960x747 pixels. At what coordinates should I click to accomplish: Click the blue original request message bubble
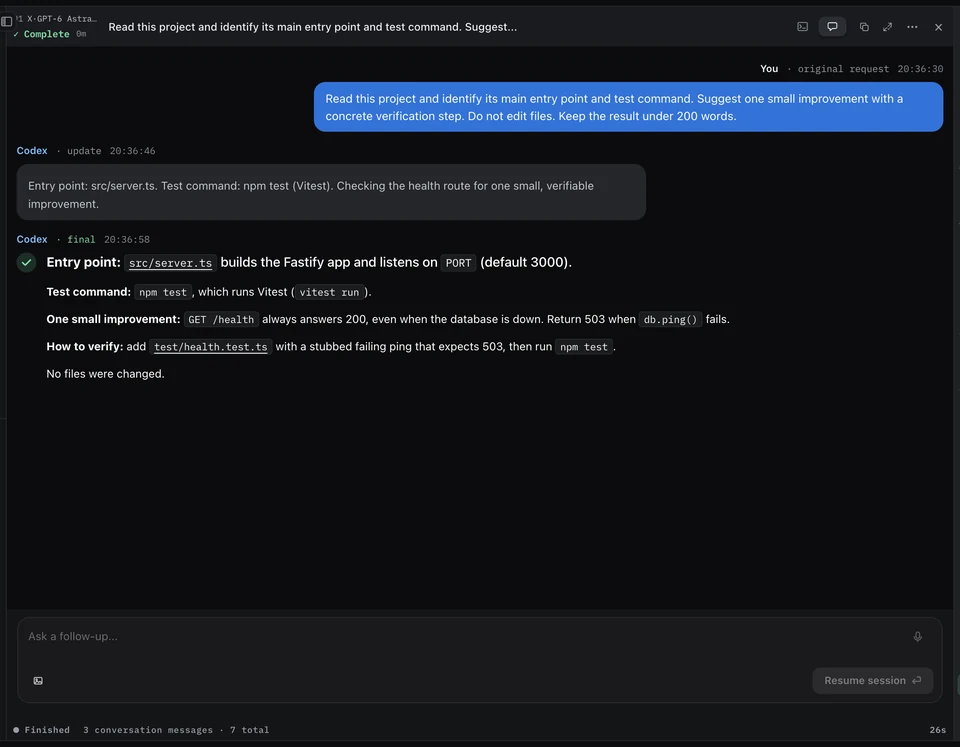628,107
